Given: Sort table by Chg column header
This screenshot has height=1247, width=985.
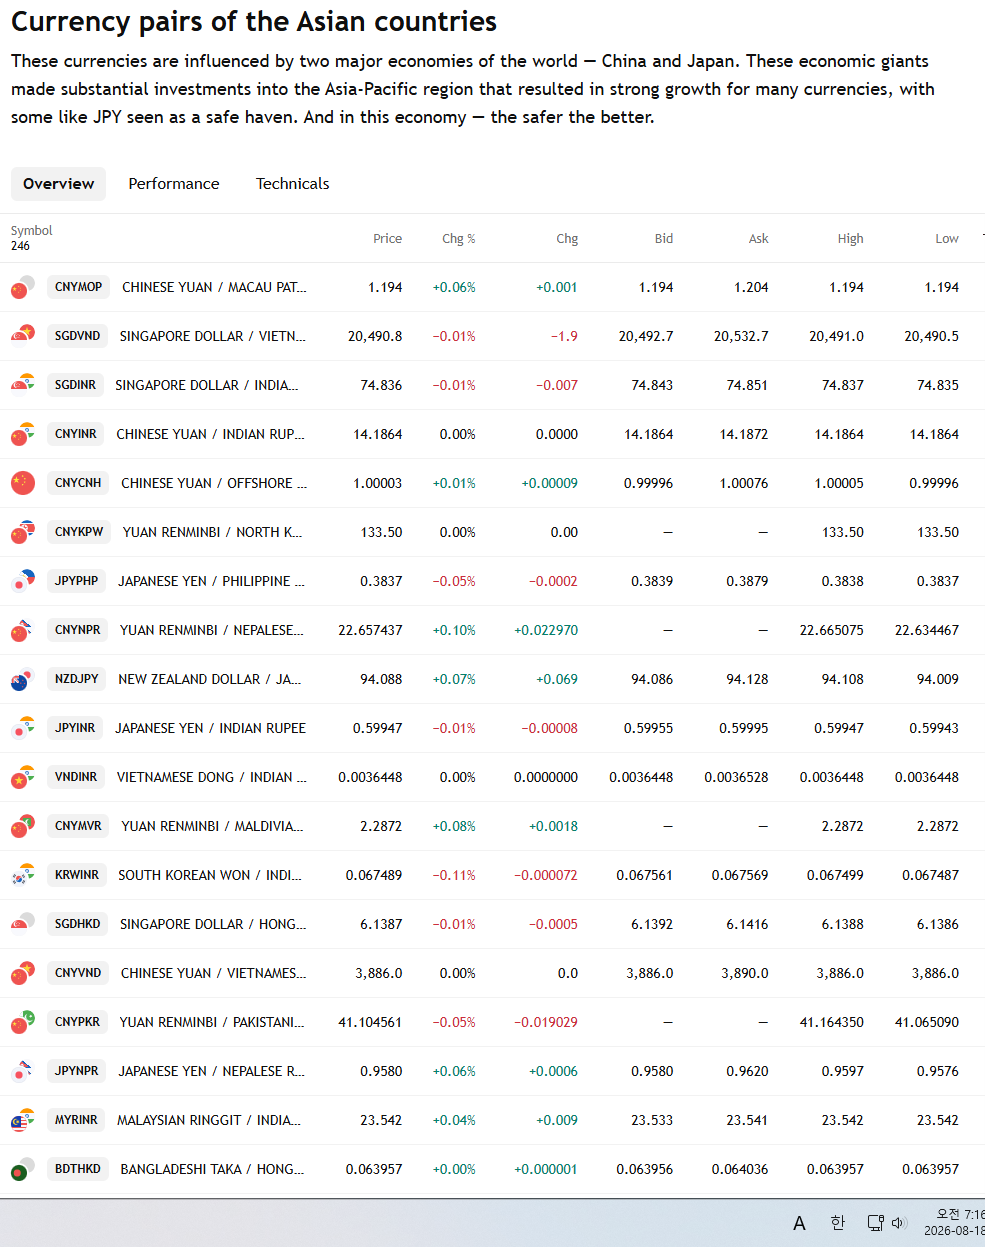Looking at the screenshot, I should [567, 239].
